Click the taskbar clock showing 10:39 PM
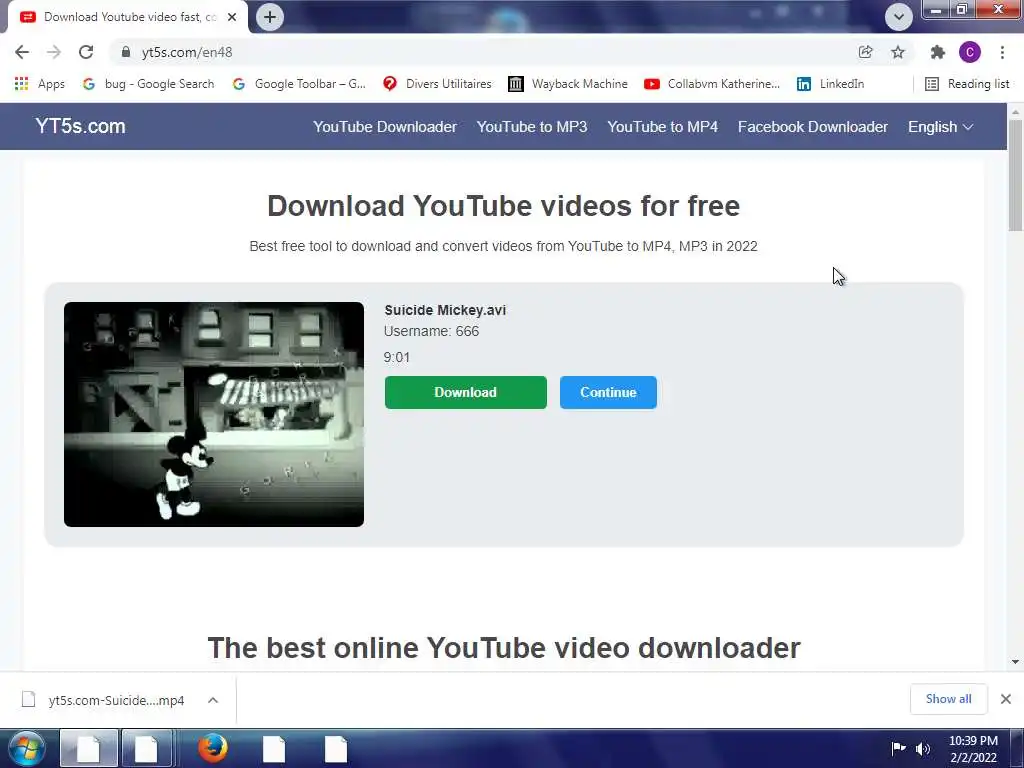The width and height of the screenshot is (1024, 768). (x=973, y=749)
